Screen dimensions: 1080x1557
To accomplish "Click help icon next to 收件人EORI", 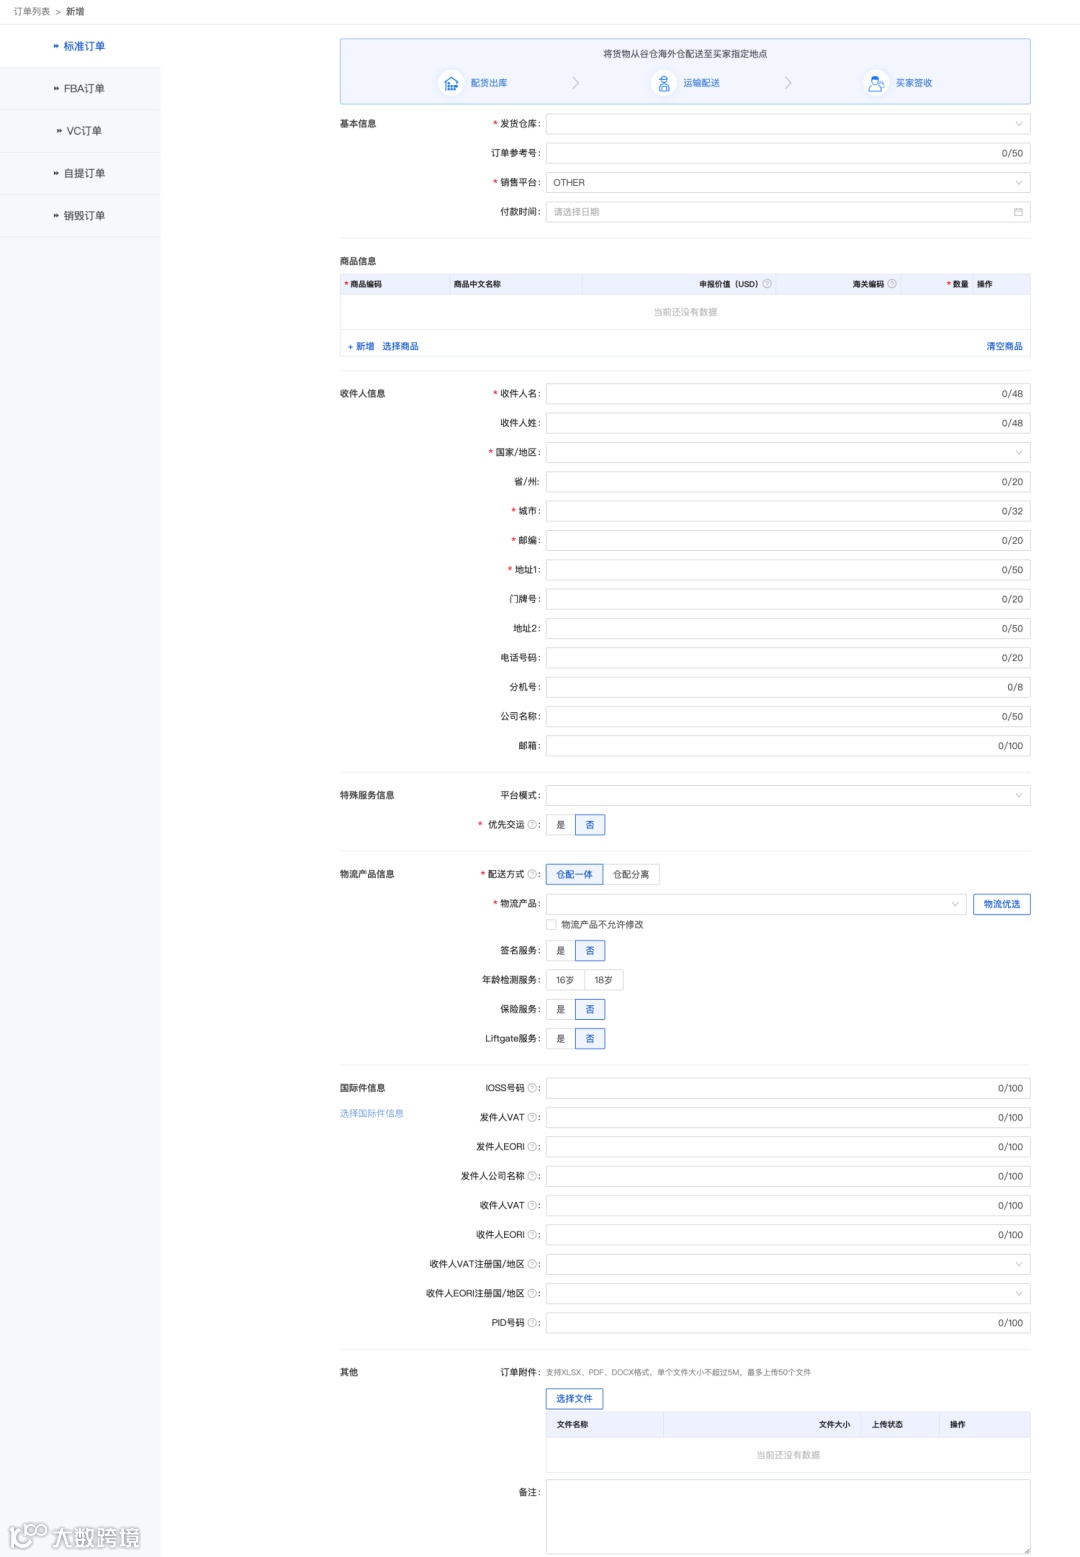I will coord(532,1235).
